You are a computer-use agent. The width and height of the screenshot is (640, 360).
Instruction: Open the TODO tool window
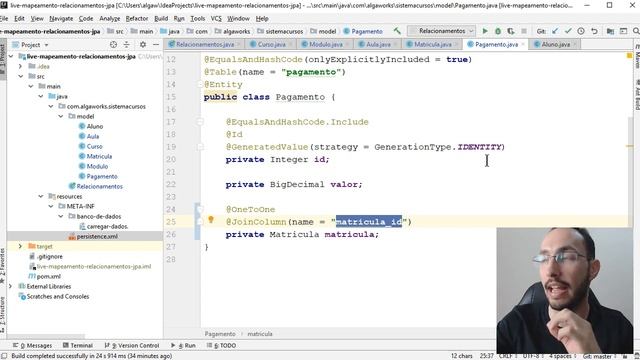point(221,345)
